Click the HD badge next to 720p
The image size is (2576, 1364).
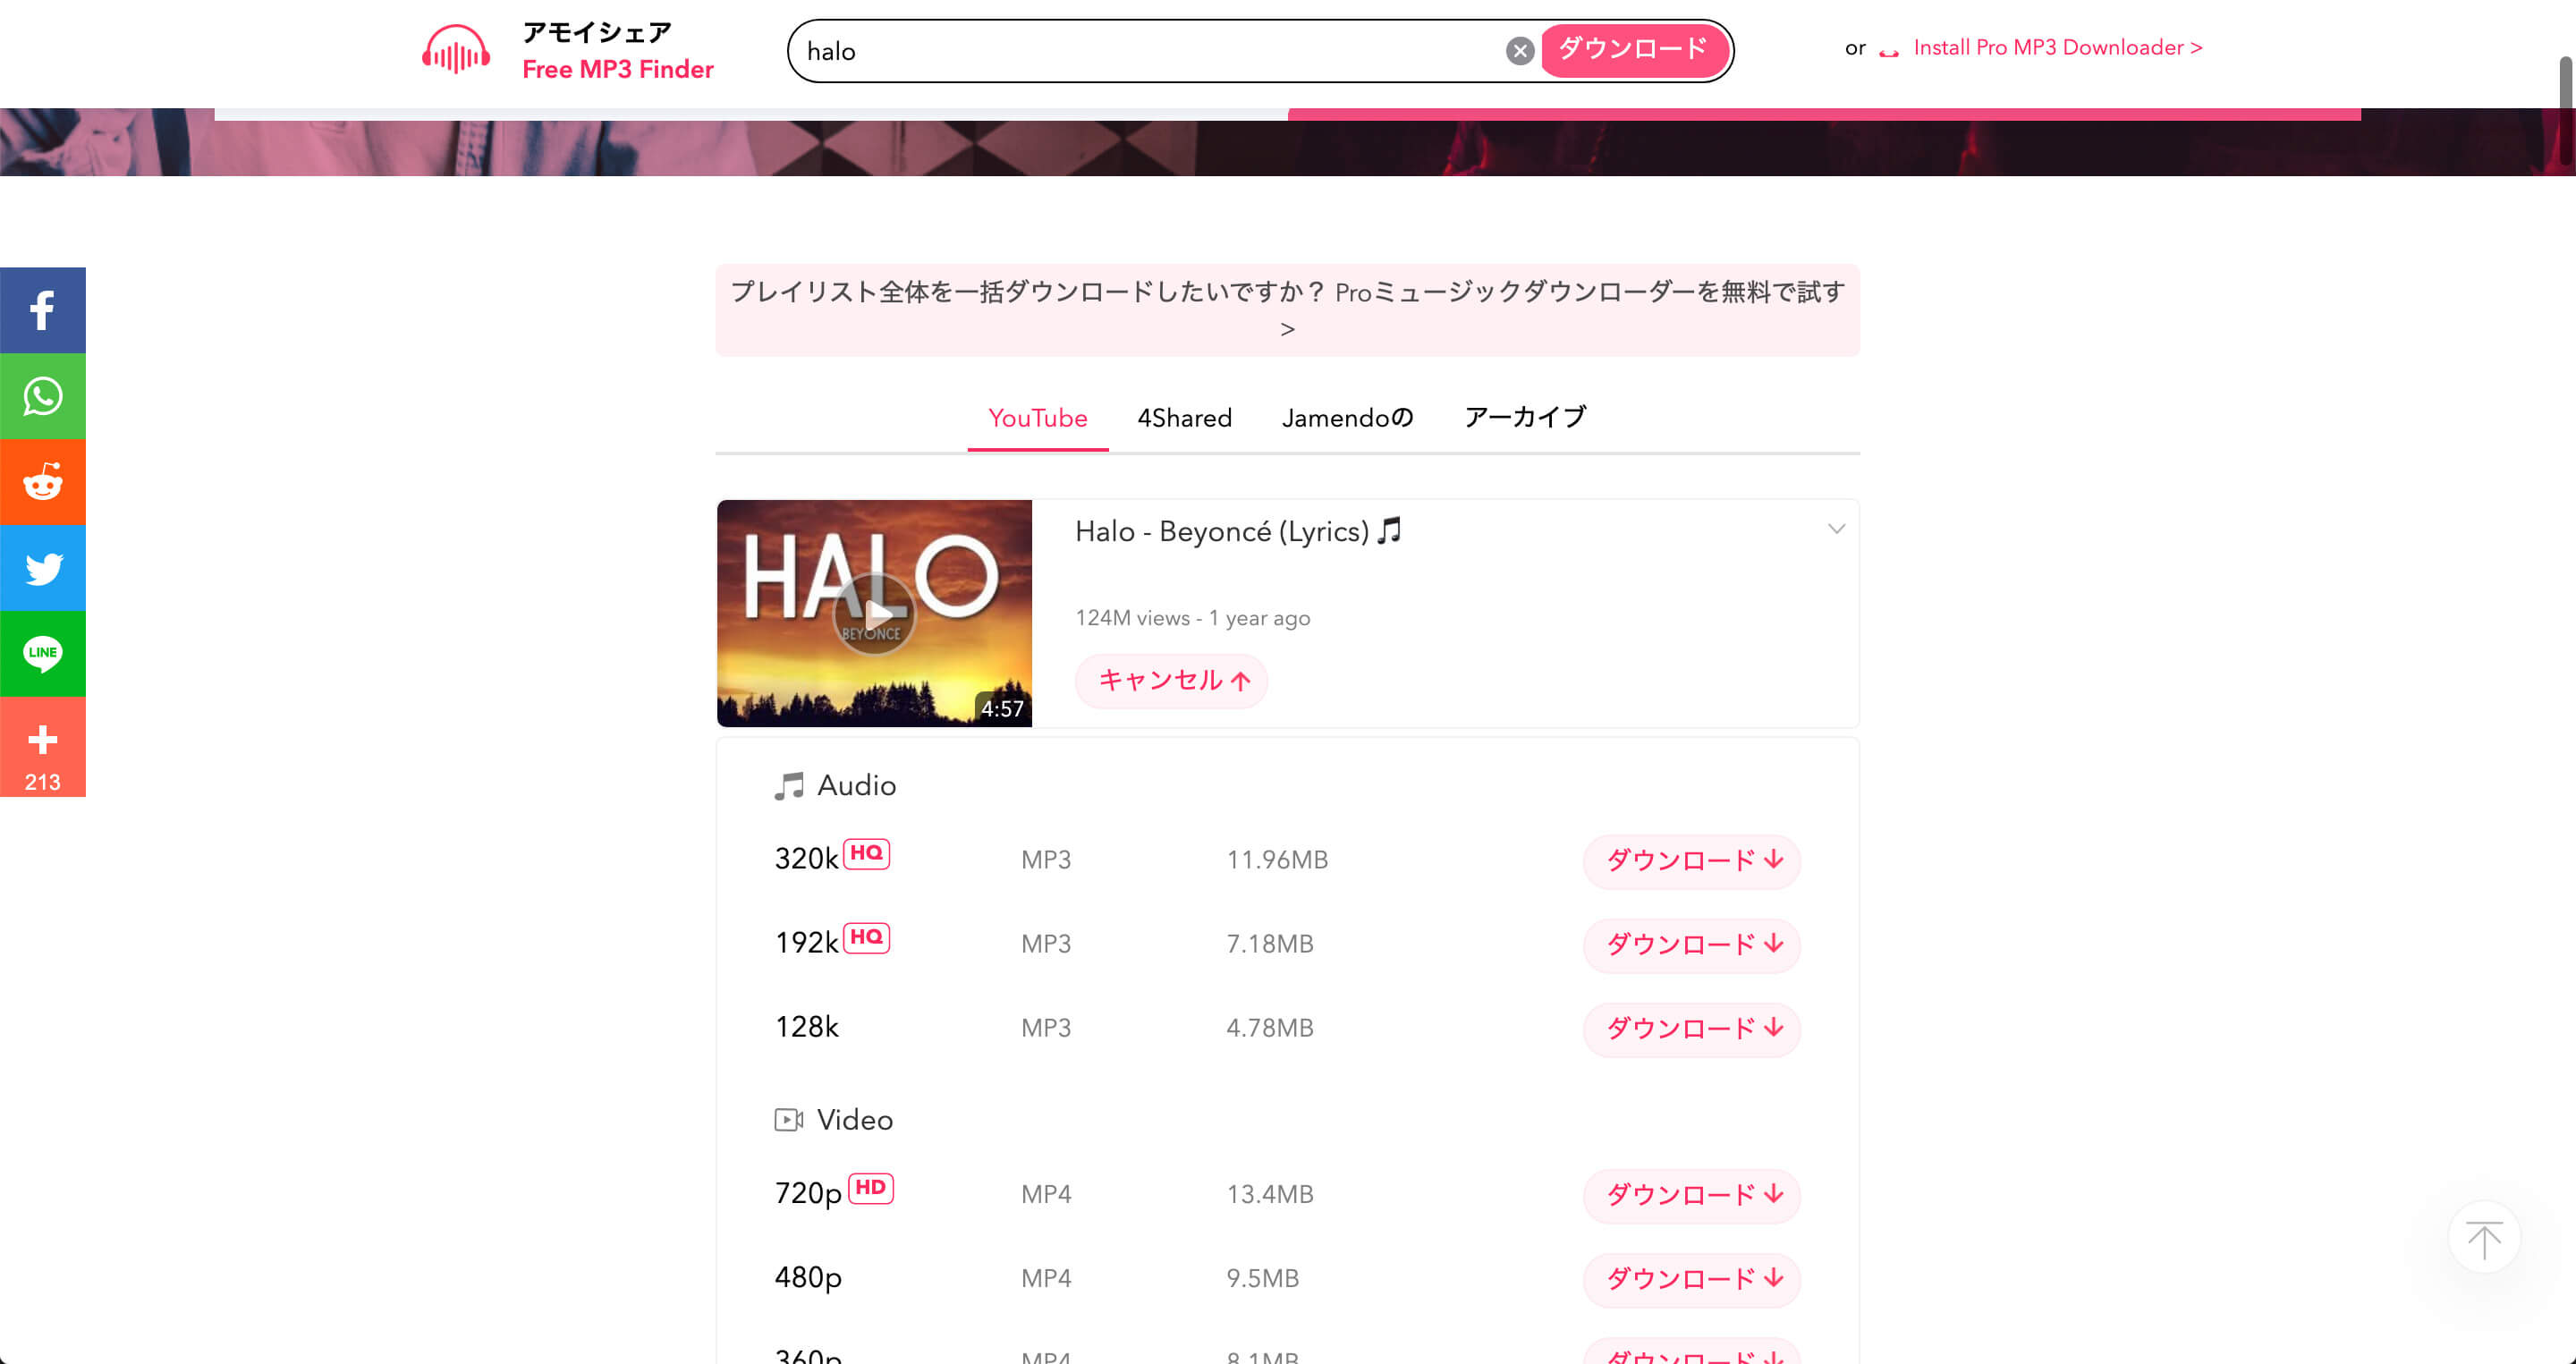(870, 1187)
